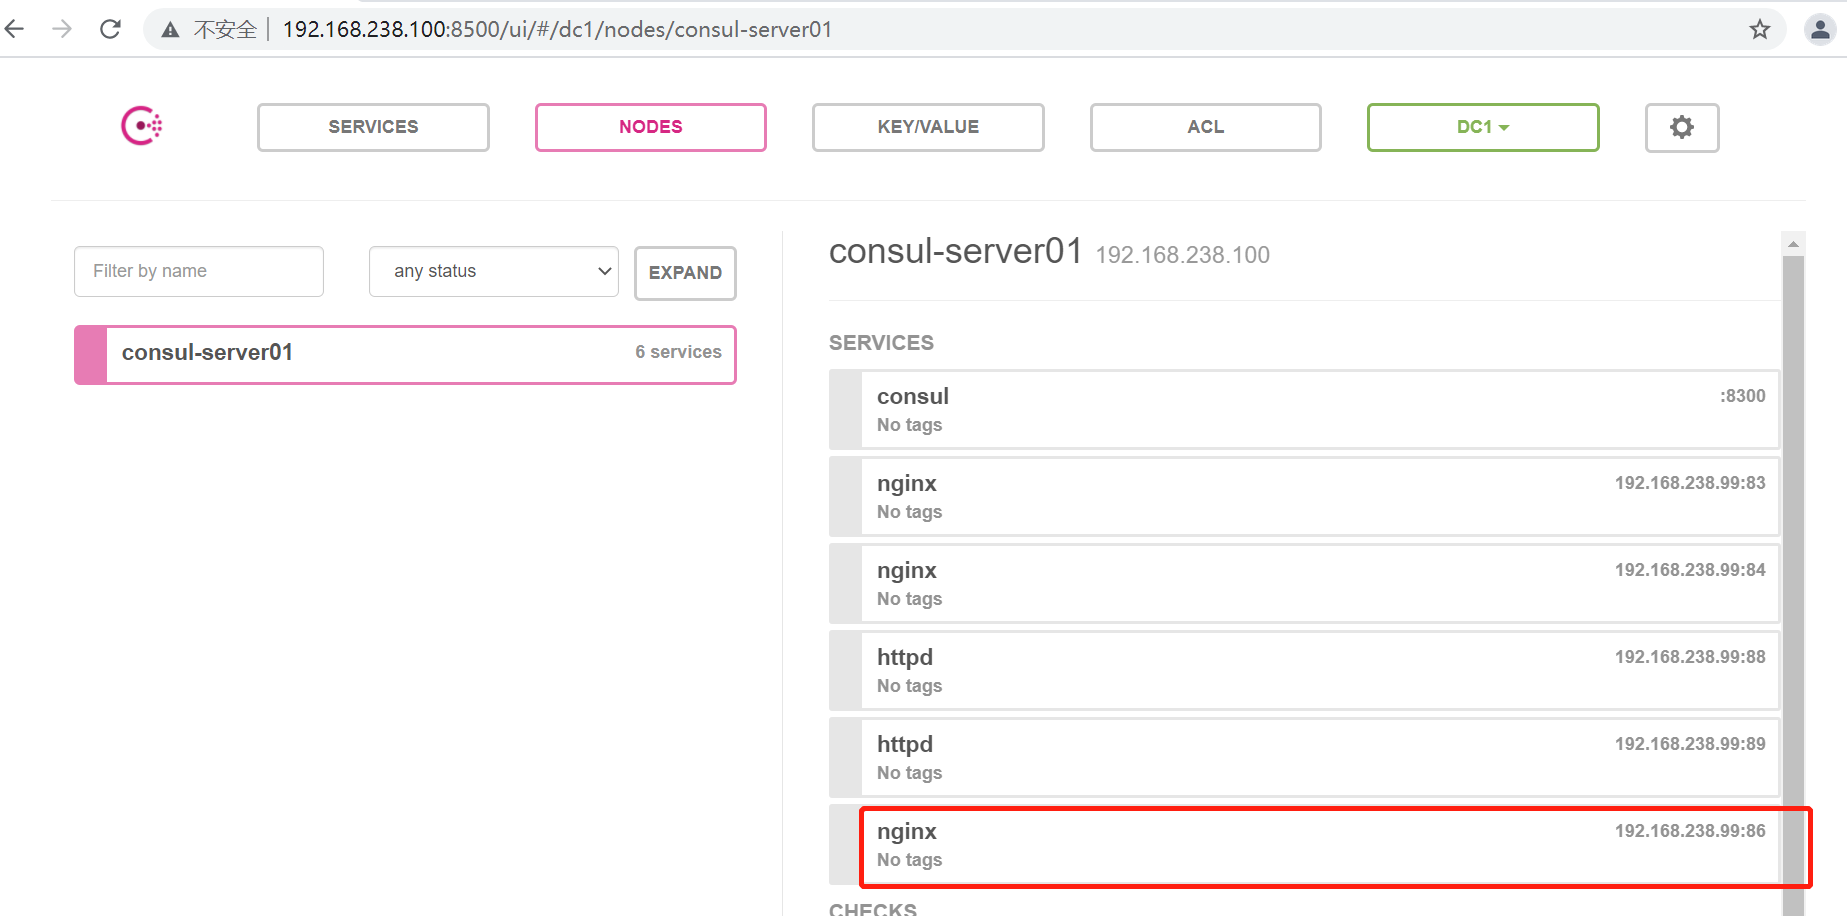Click the 192.168.238.99:88 address text
The height and width of the screenshot is (916, 1847).
click(1690, 657)
